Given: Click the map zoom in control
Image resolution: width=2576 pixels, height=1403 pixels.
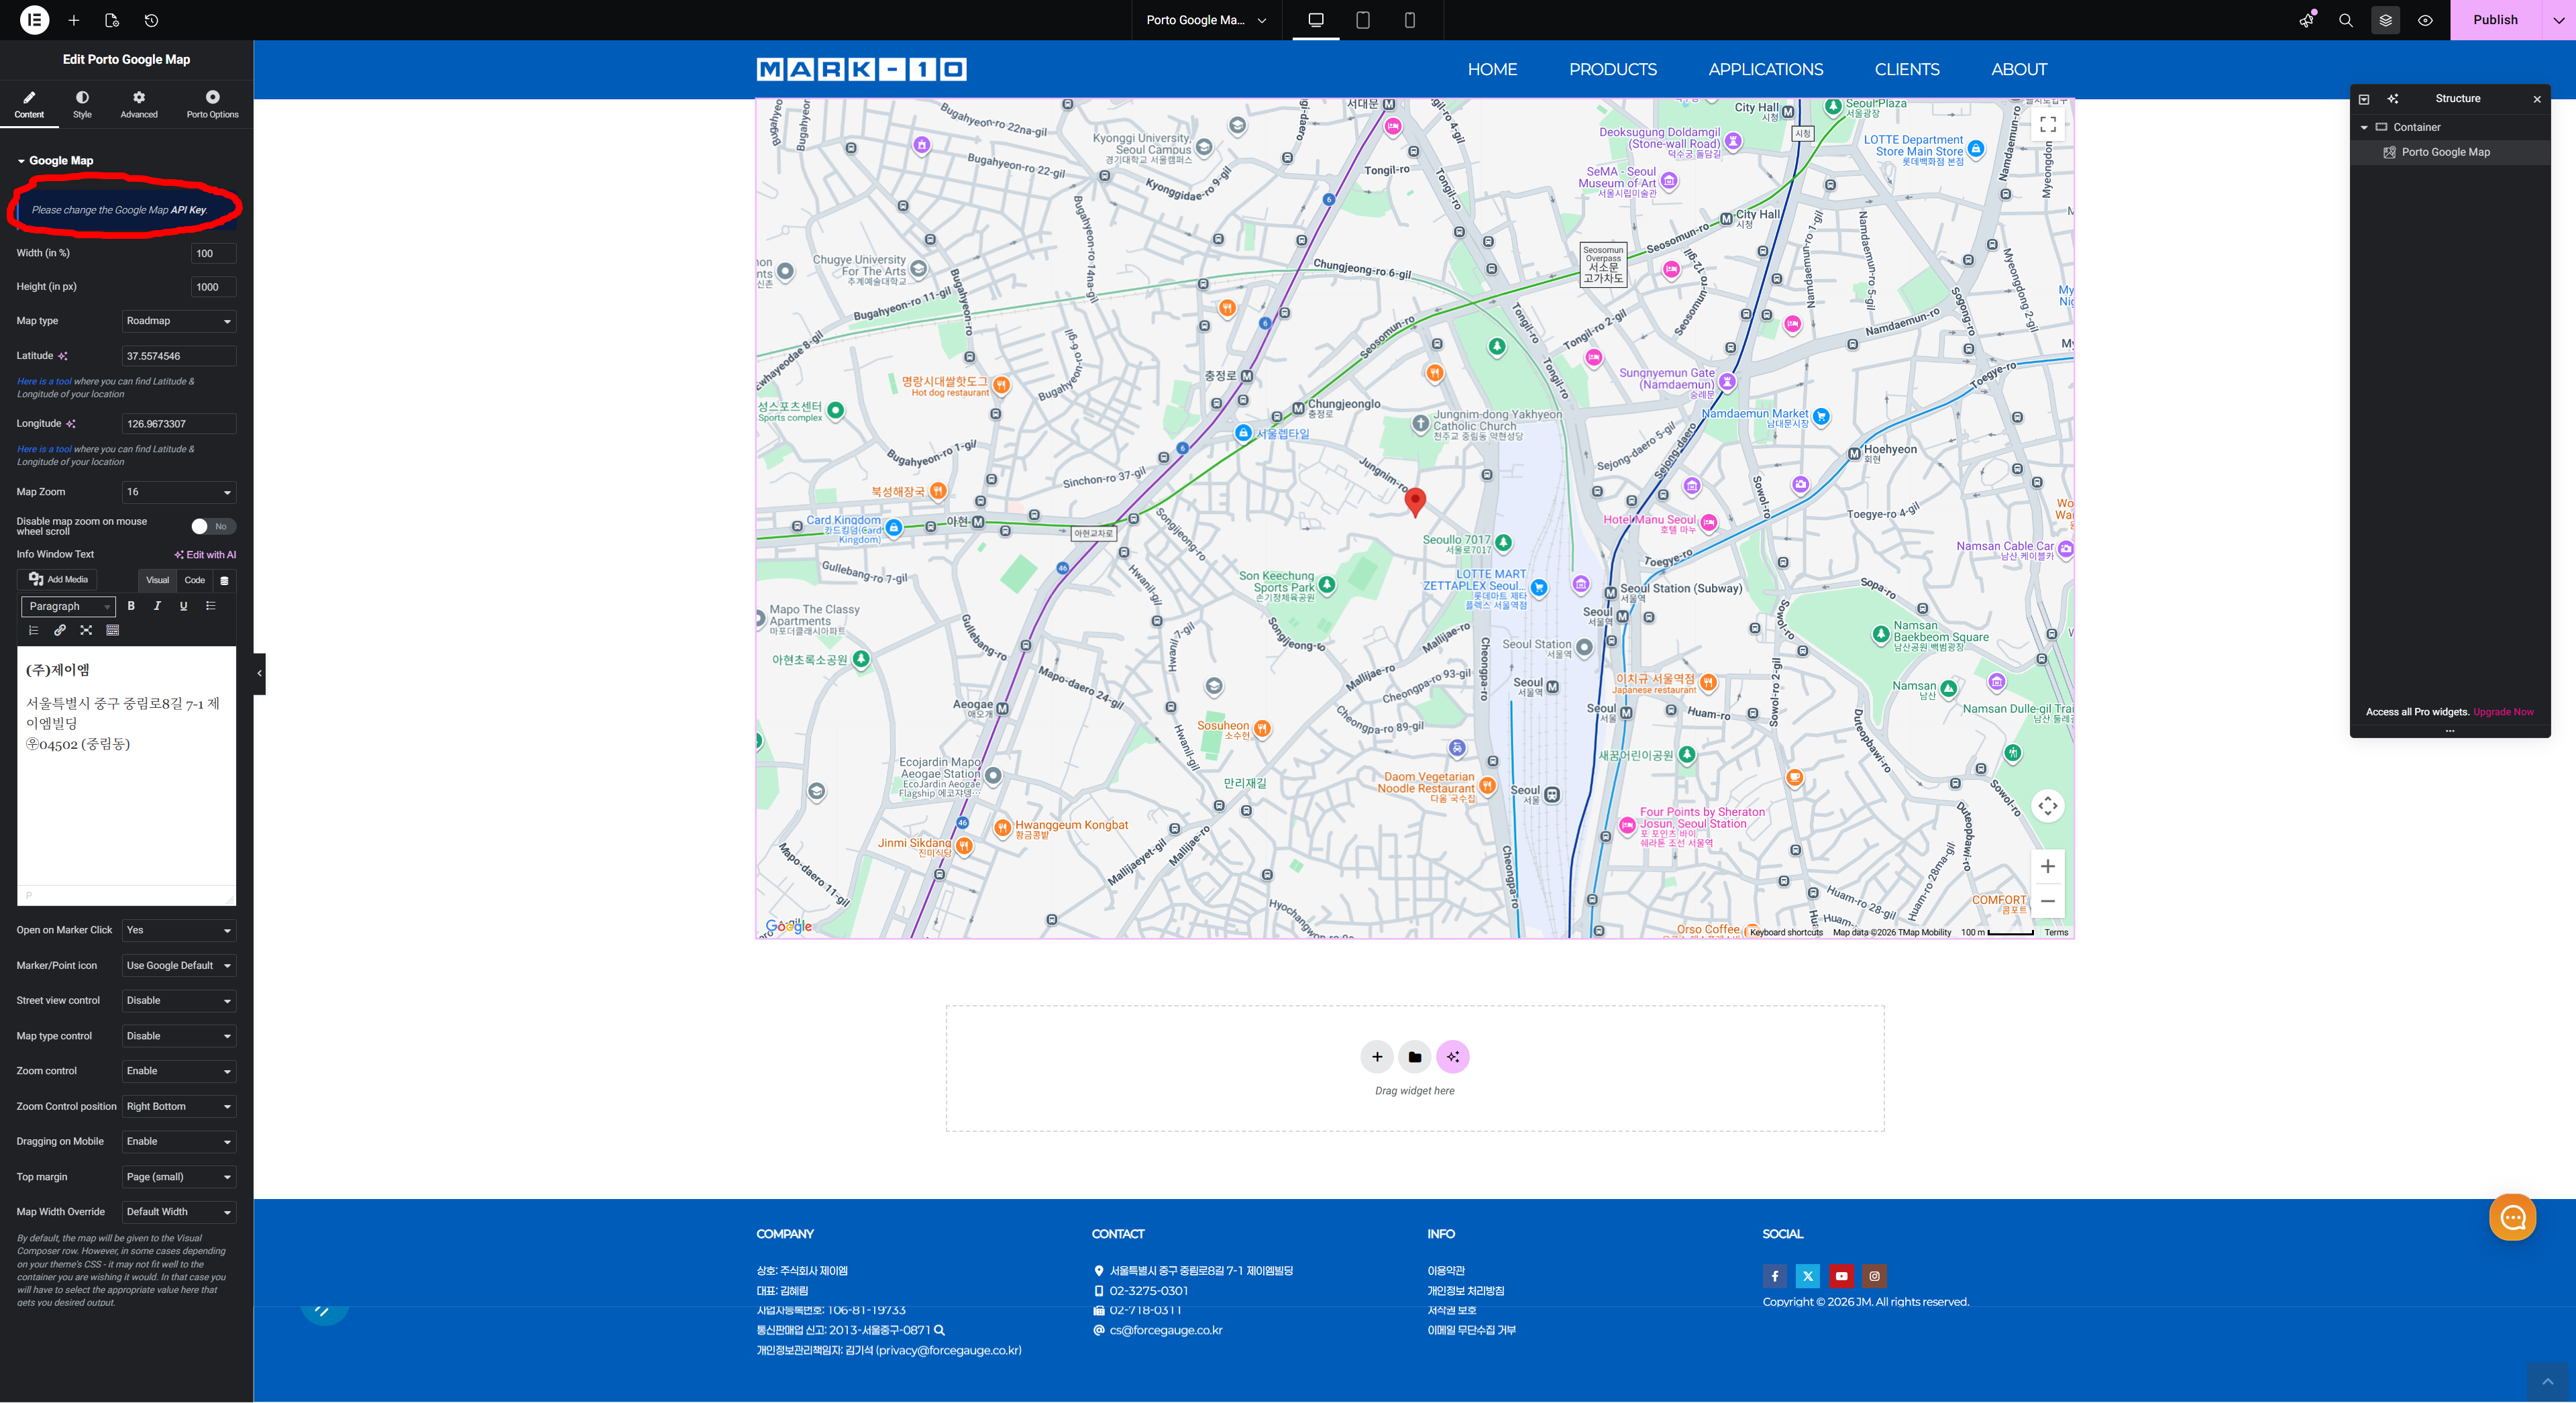Looking at the screenshot, I should [2047, 866].
